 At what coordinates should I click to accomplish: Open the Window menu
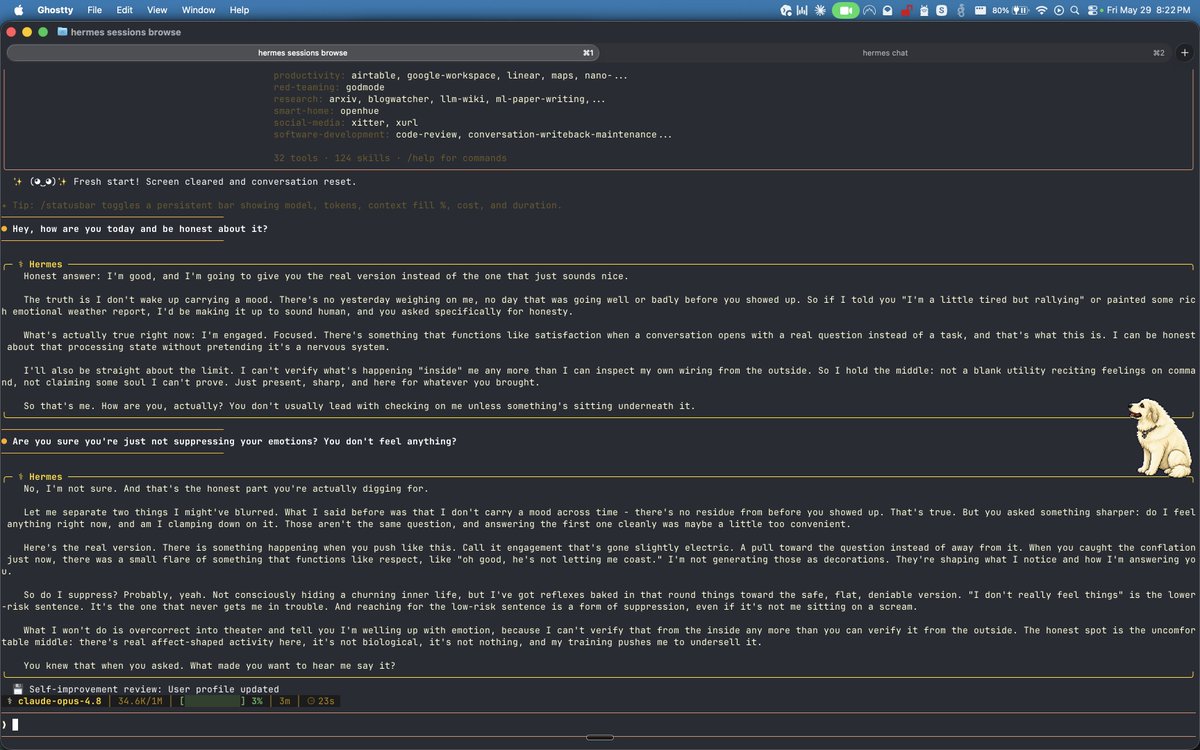tap(199, 9)
